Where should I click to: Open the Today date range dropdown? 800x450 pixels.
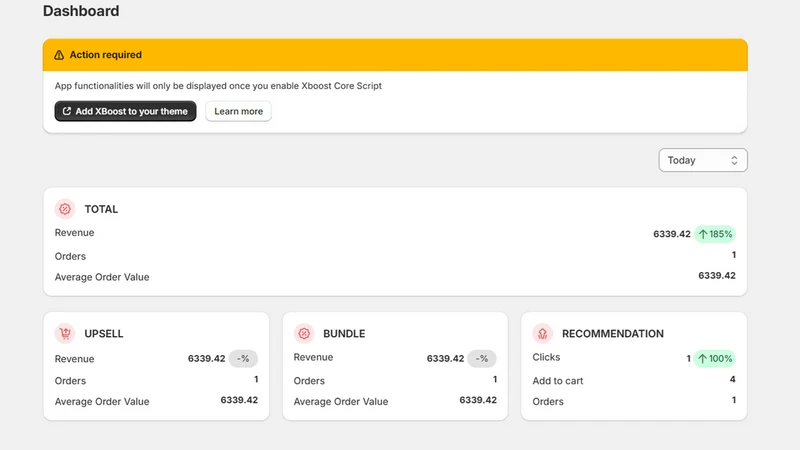point(703,160)
